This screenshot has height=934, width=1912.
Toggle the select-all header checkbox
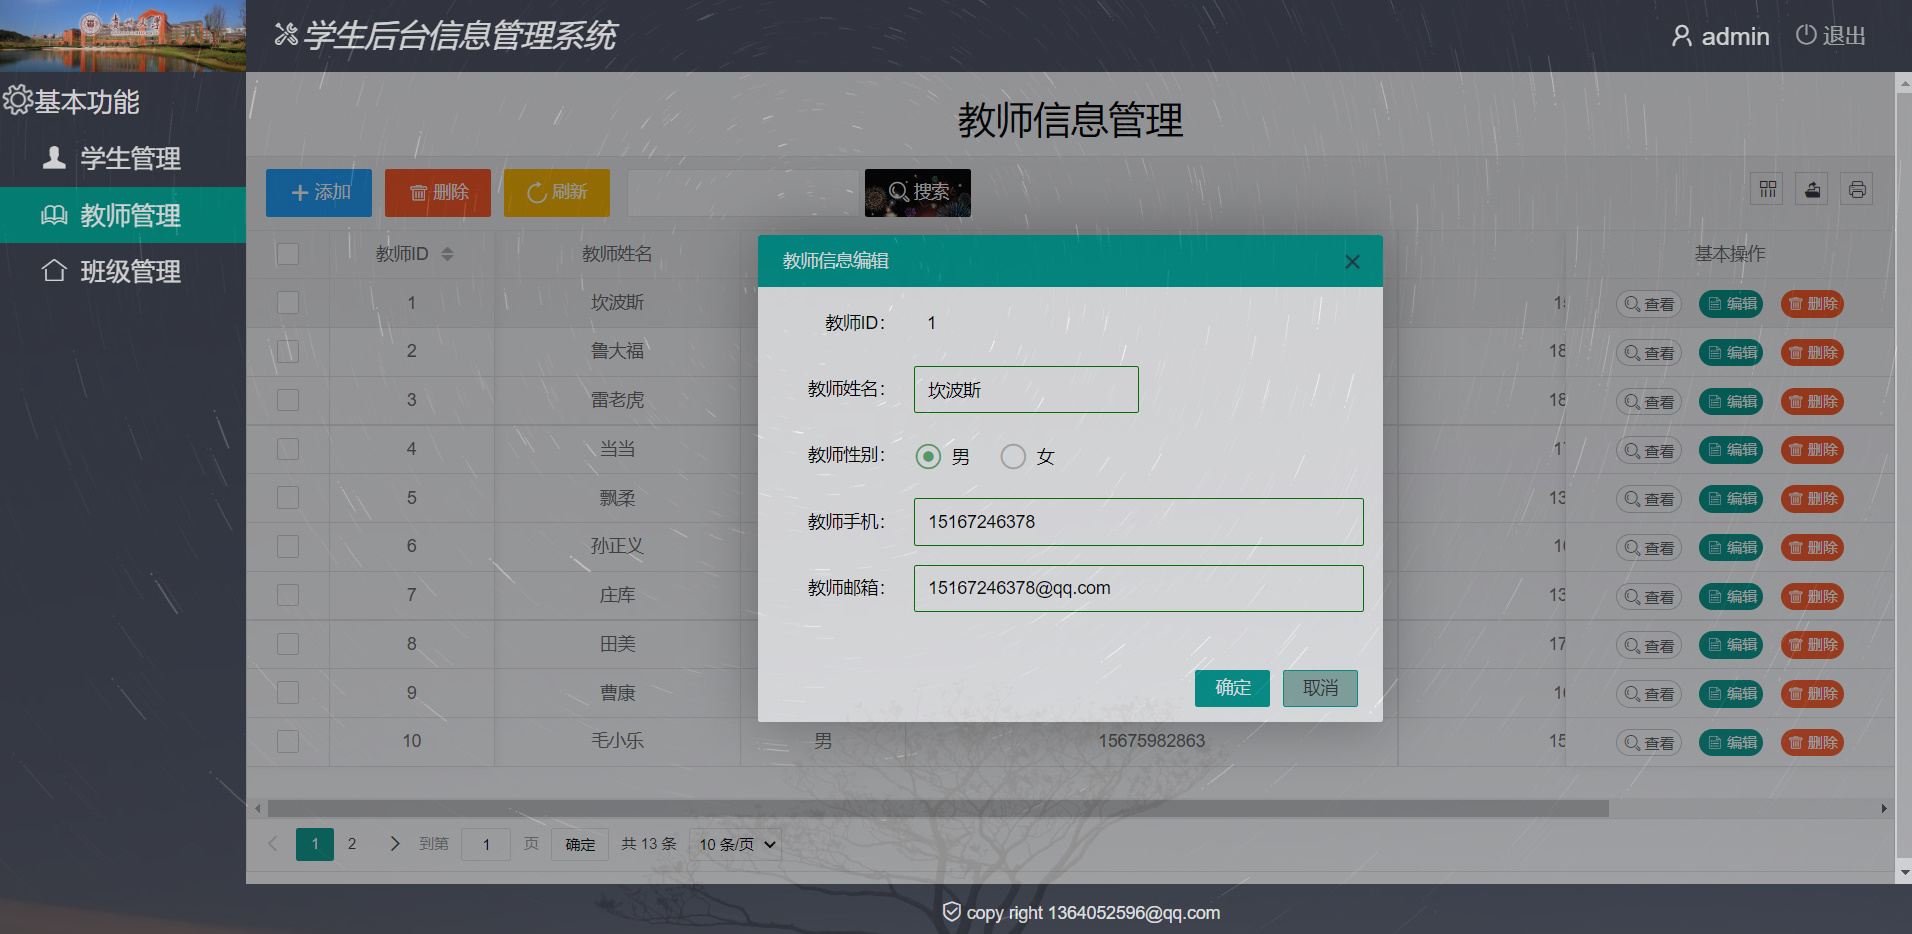(288, 254)
